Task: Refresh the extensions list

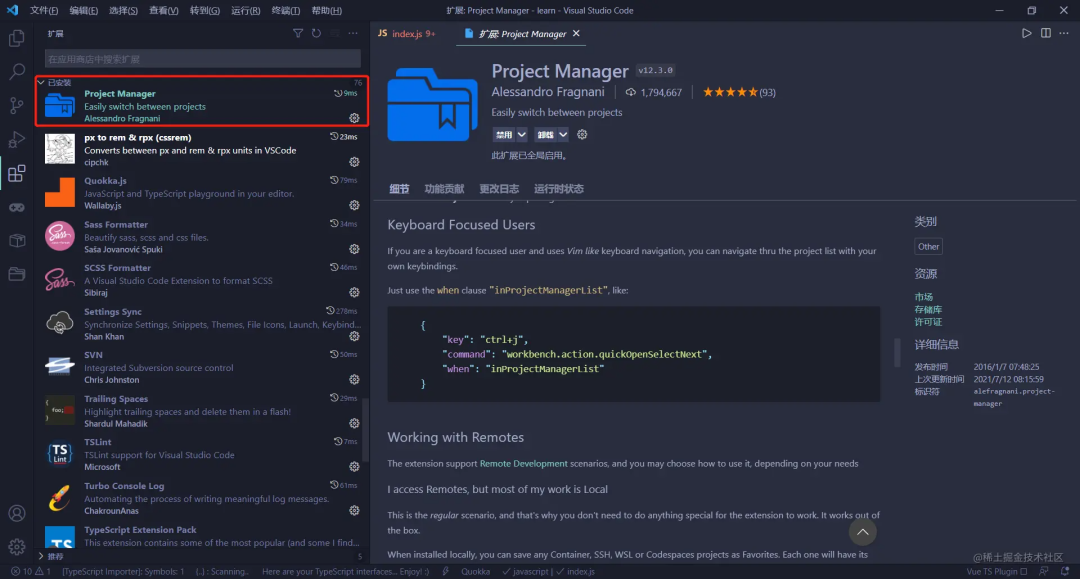Action: (316, 33)
